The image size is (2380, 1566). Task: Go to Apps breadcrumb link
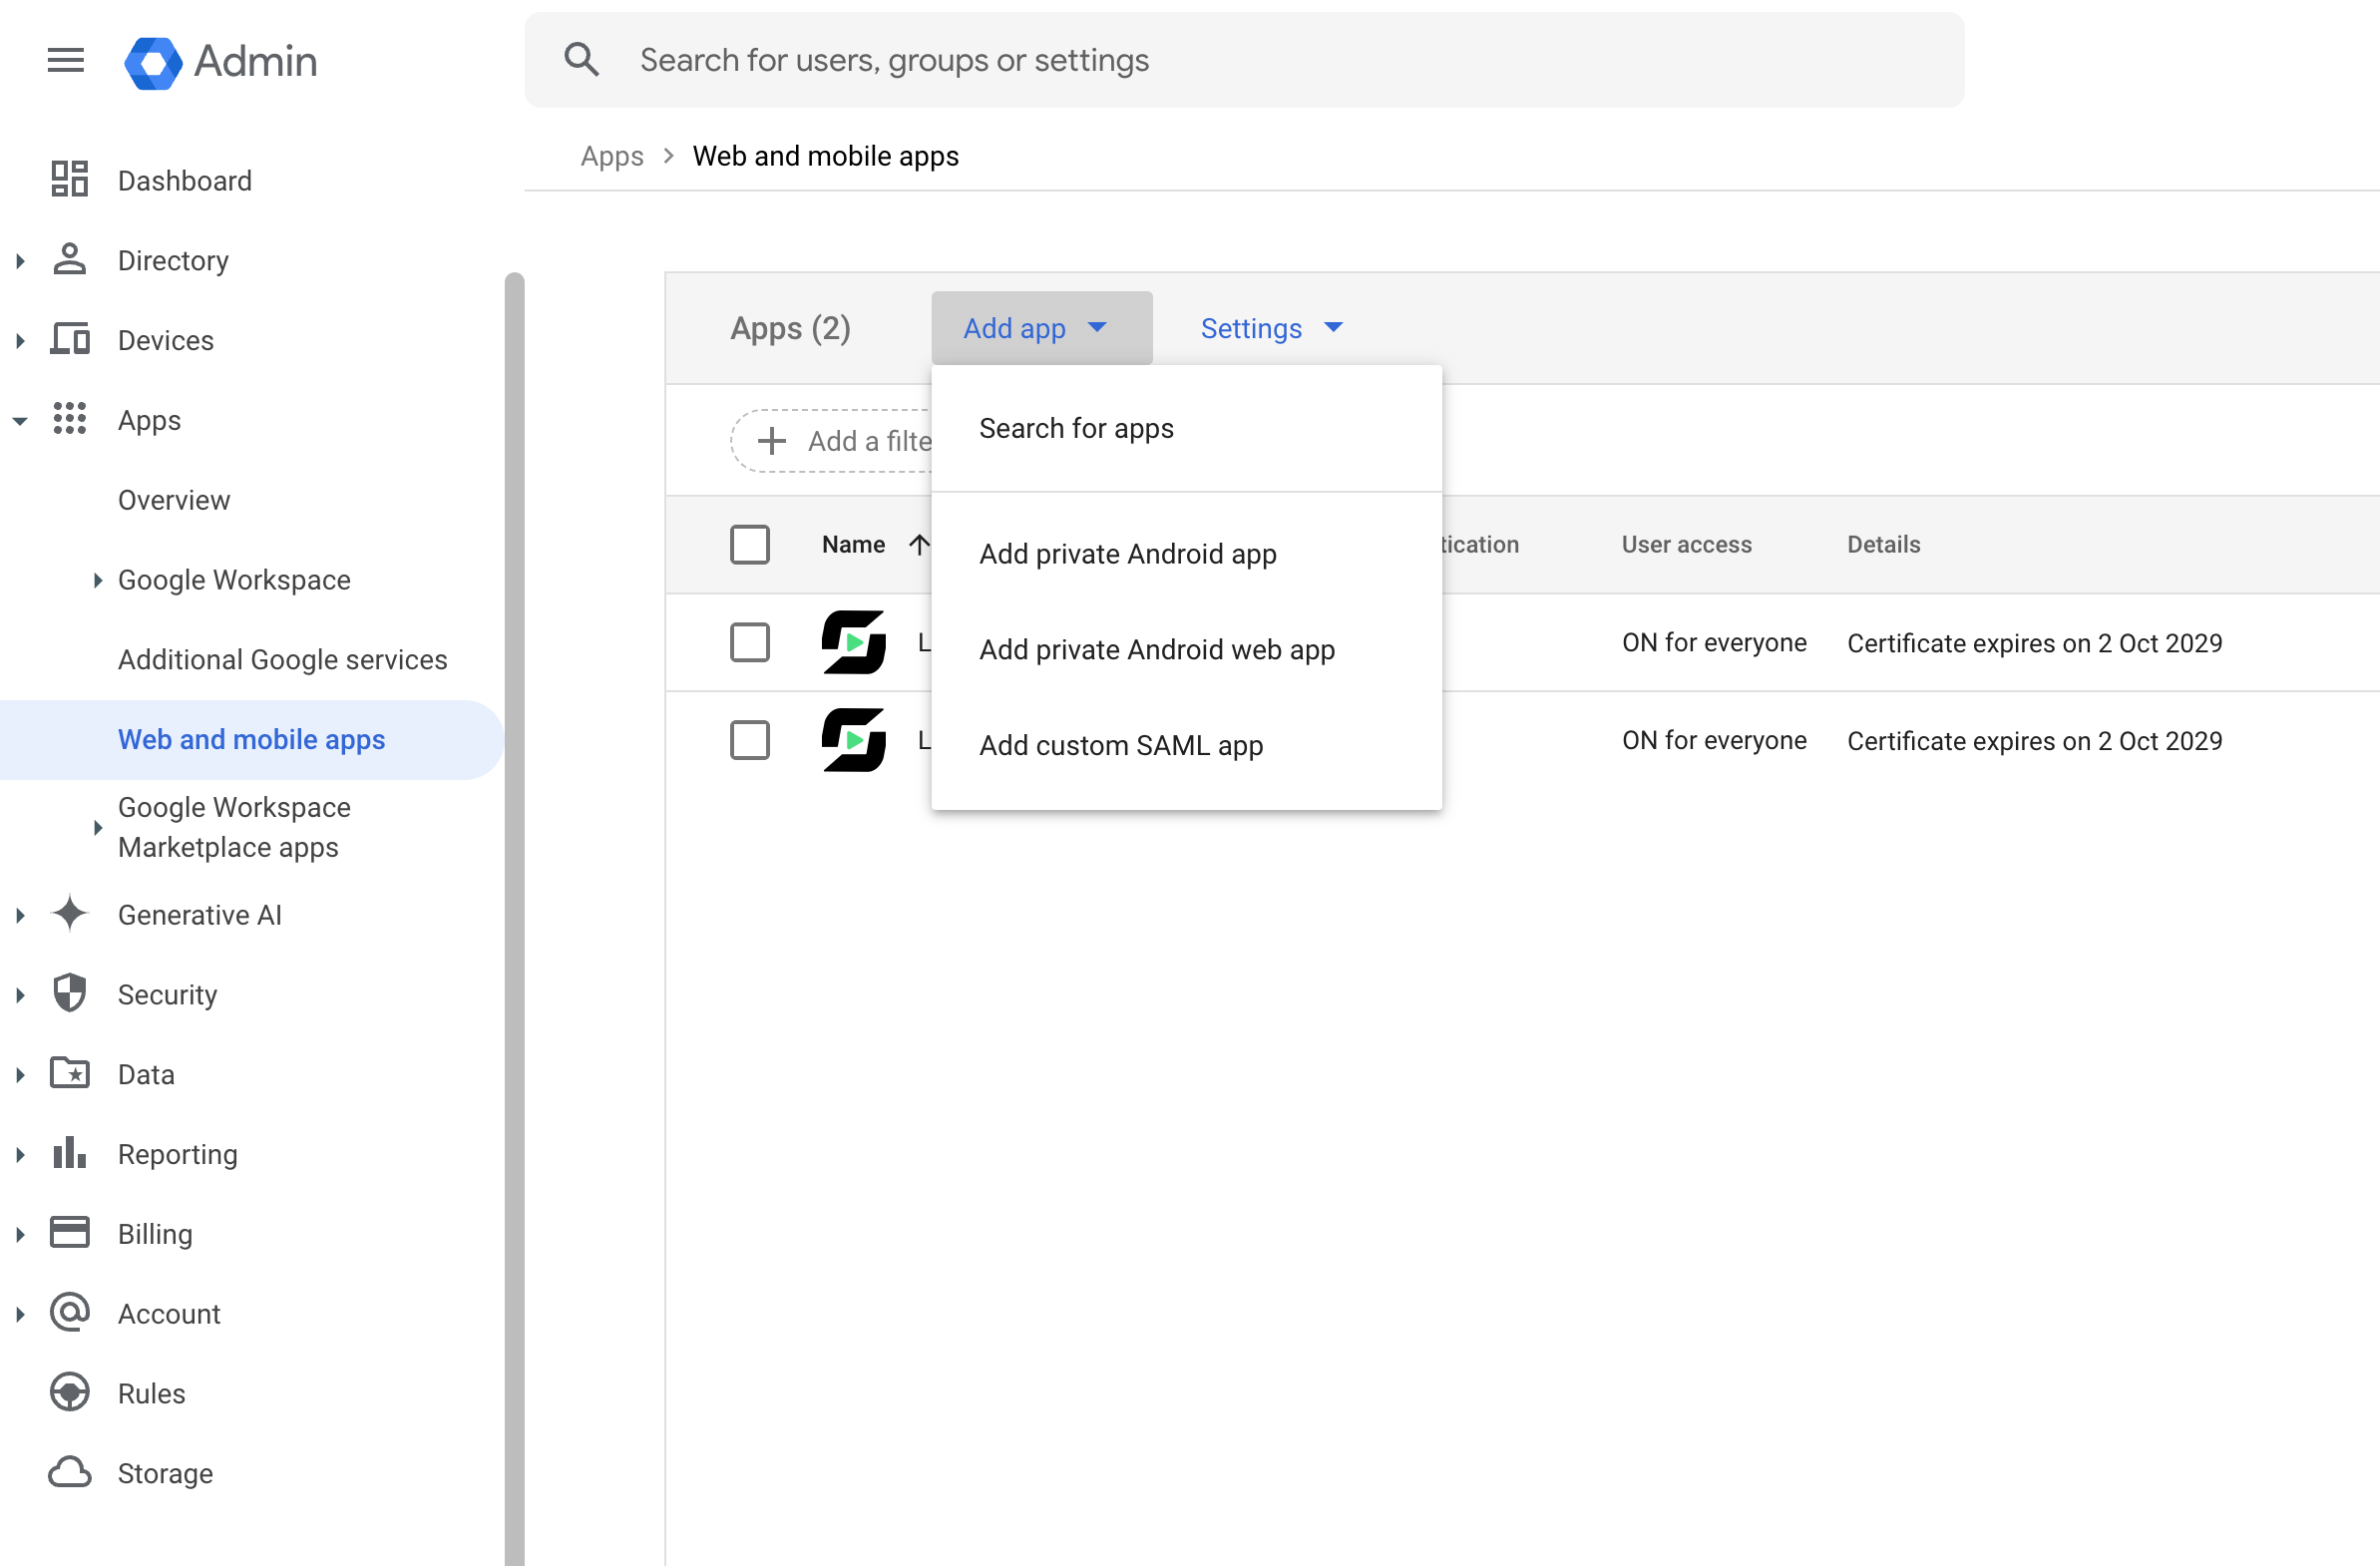point(612,156)
